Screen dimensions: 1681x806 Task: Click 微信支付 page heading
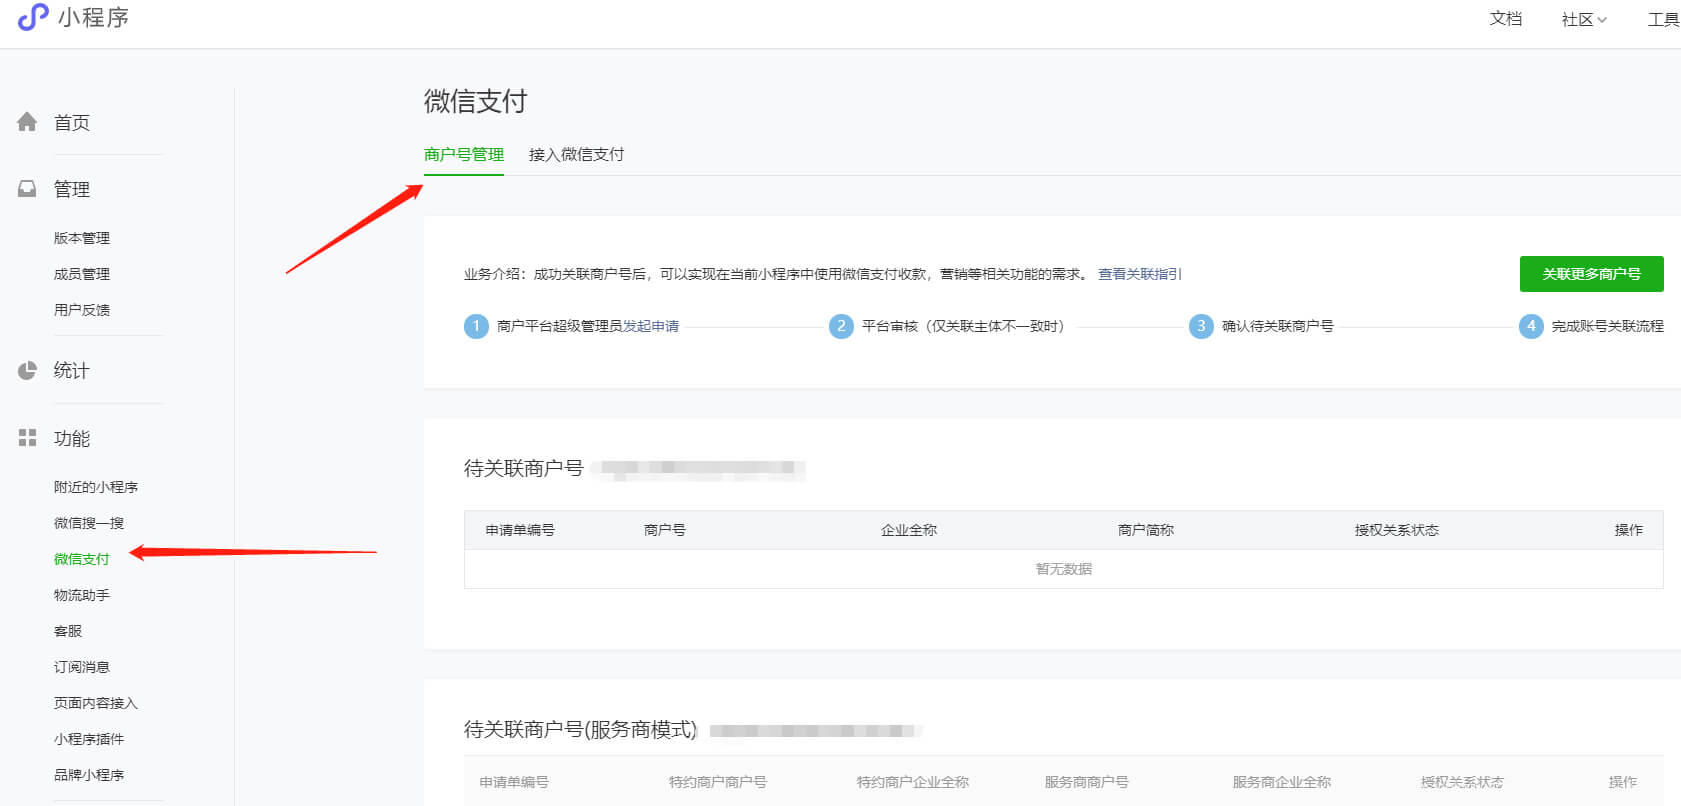pos(475,101)
